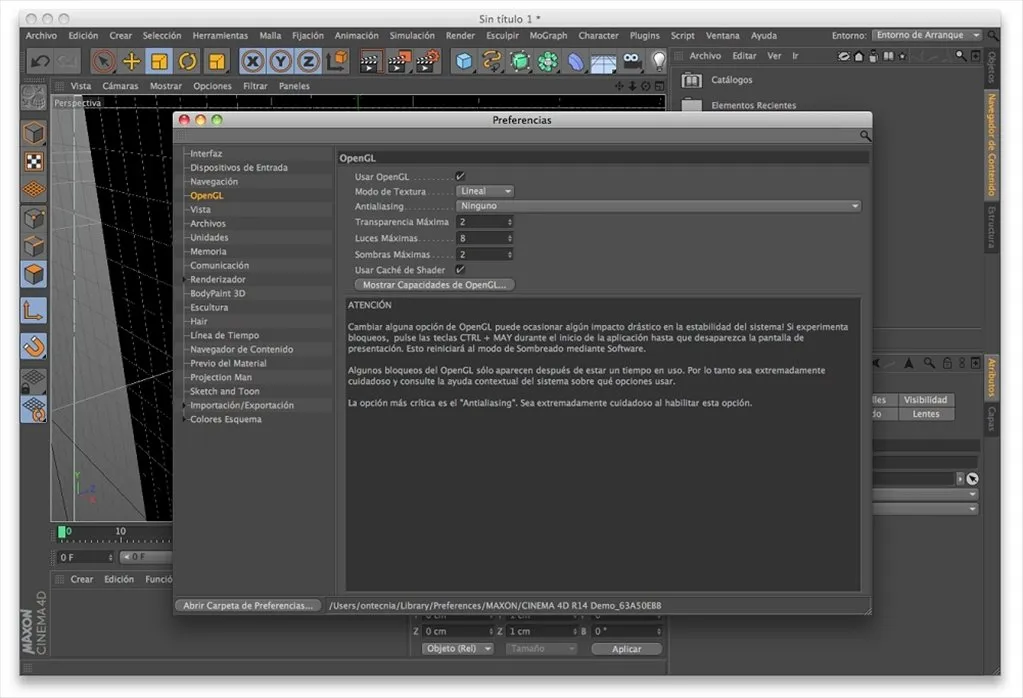Select BodyPaint 3D preferences entry

point(218,294)
